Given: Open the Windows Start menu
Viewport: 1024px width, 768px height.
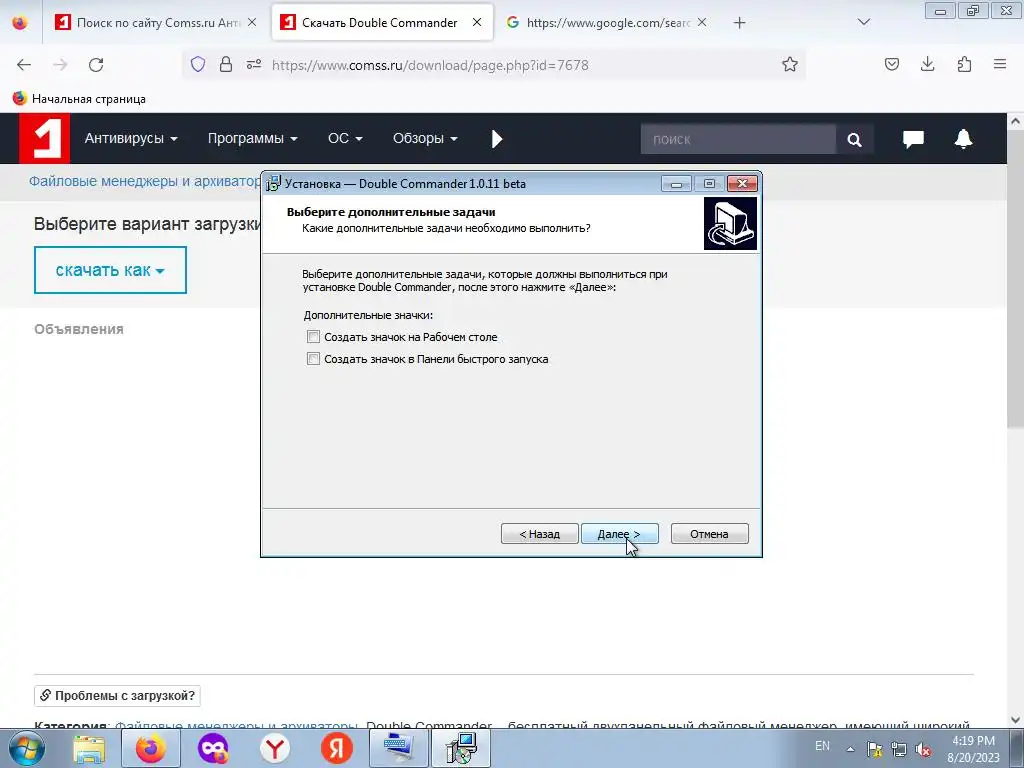Looking at the screenshot, I should pyautogui.click(x=26, y=748).
